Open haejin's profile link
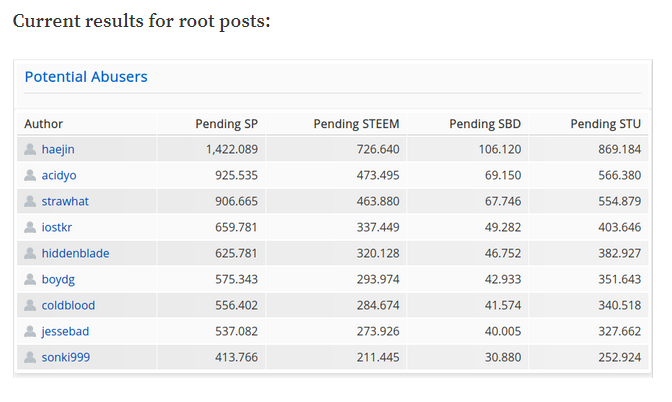672x402 pixels. [58, 149]
